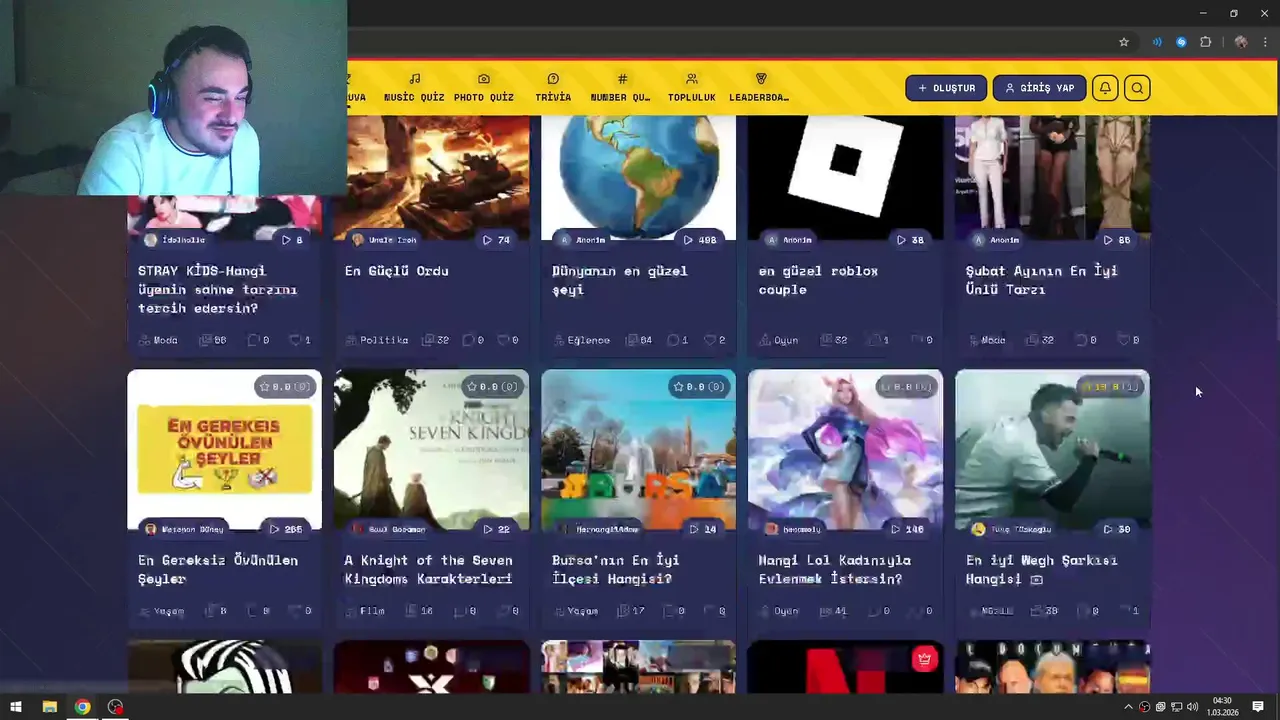This screenshot has height=720, width=1280.
Task: Open the browser extensions puzzle icon
Action: pyautogui.click(x=1205, y=42)
